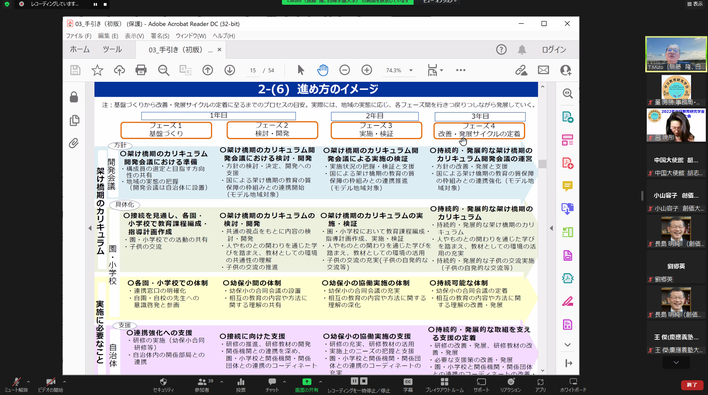This screenshot has height=395, width=708.
Task: Click green screen share button in Zoom
Action: tap(307, 384)
